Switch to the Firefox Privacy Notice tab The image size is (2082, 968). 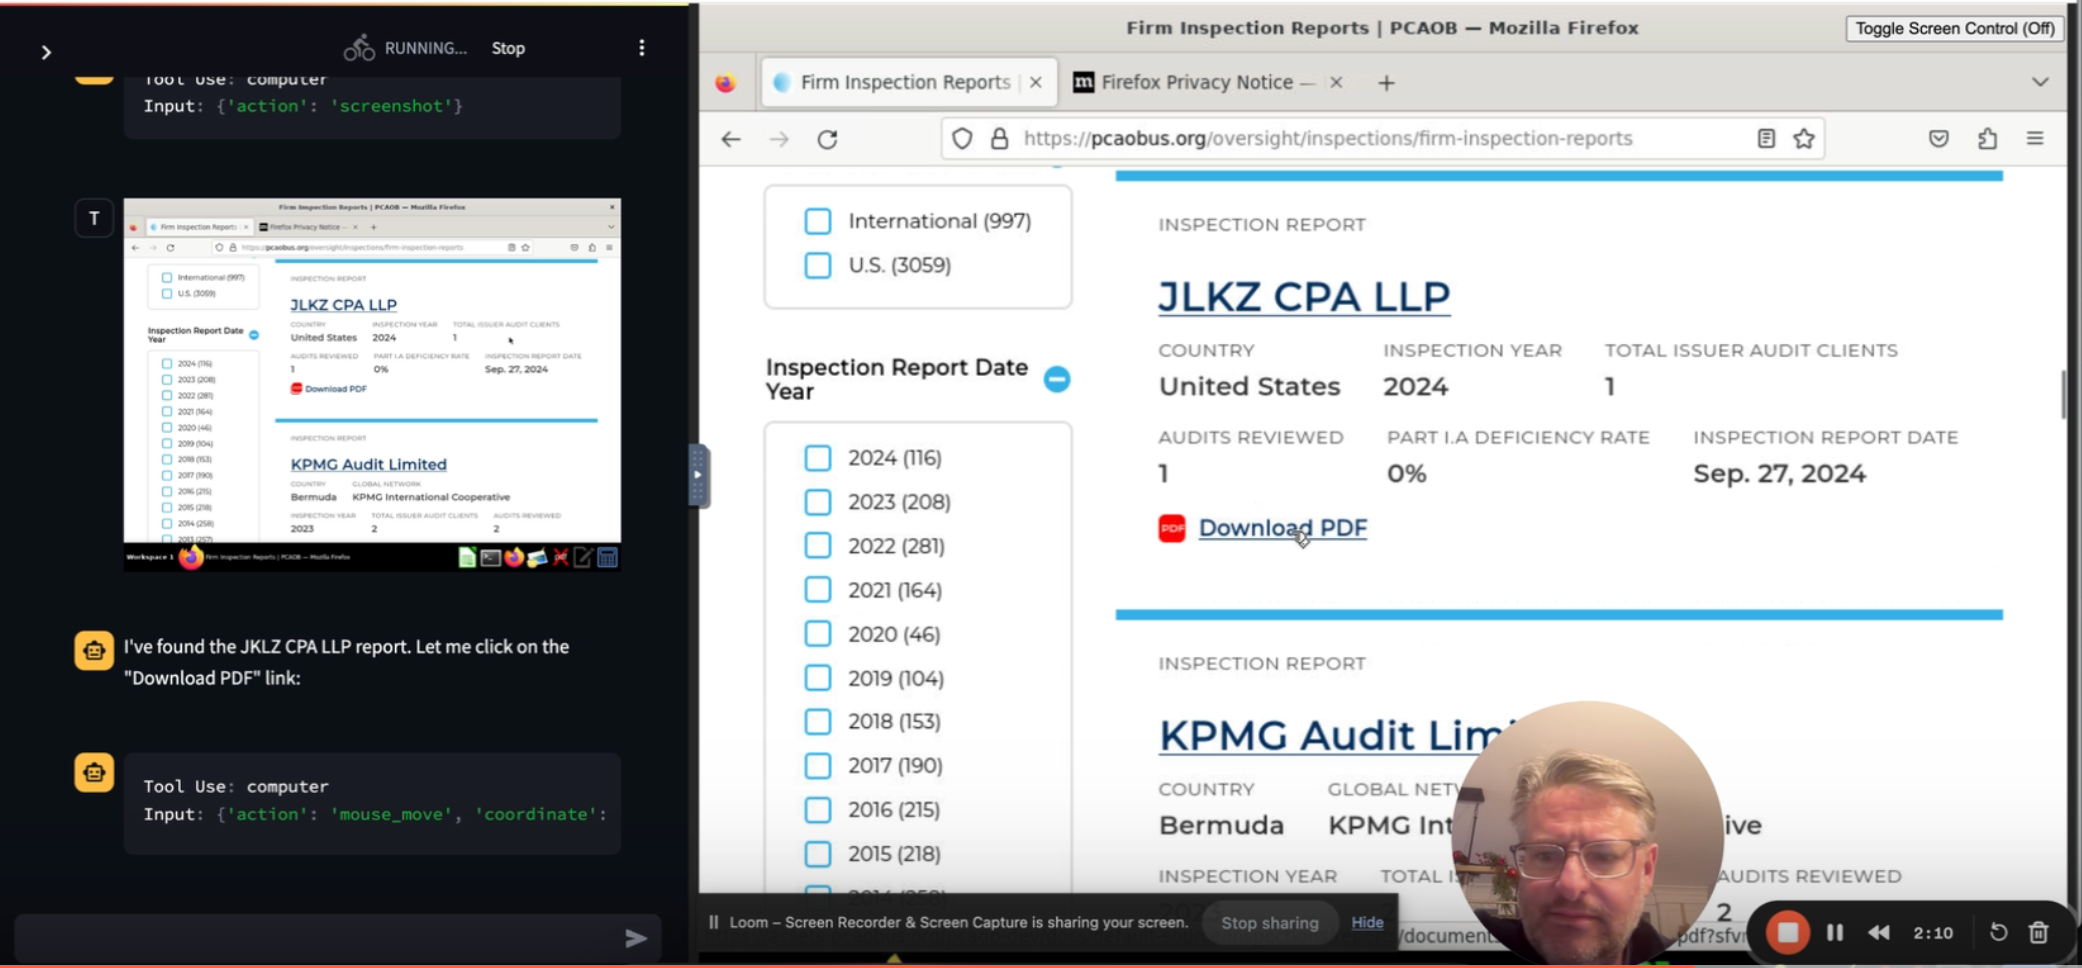pos(1200,82)
